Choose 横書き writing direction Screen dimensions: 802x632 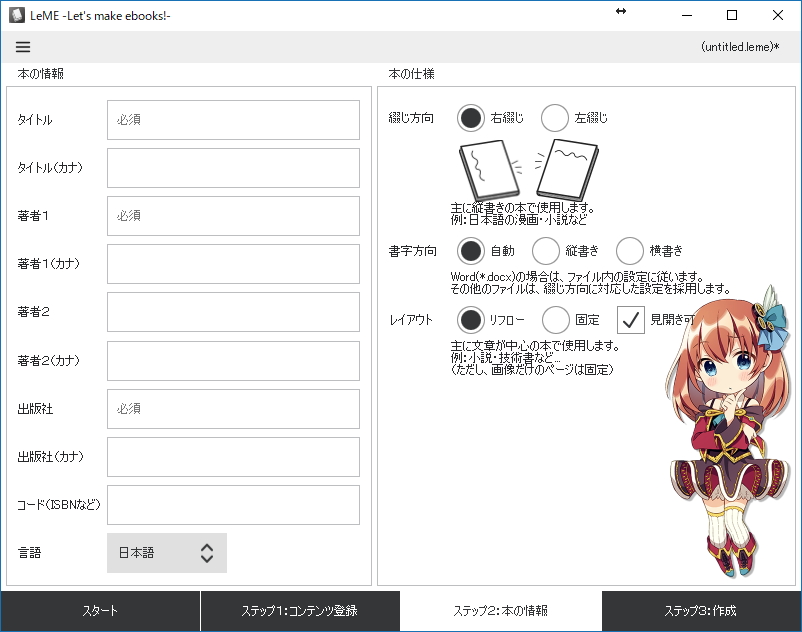coord(629,250)
